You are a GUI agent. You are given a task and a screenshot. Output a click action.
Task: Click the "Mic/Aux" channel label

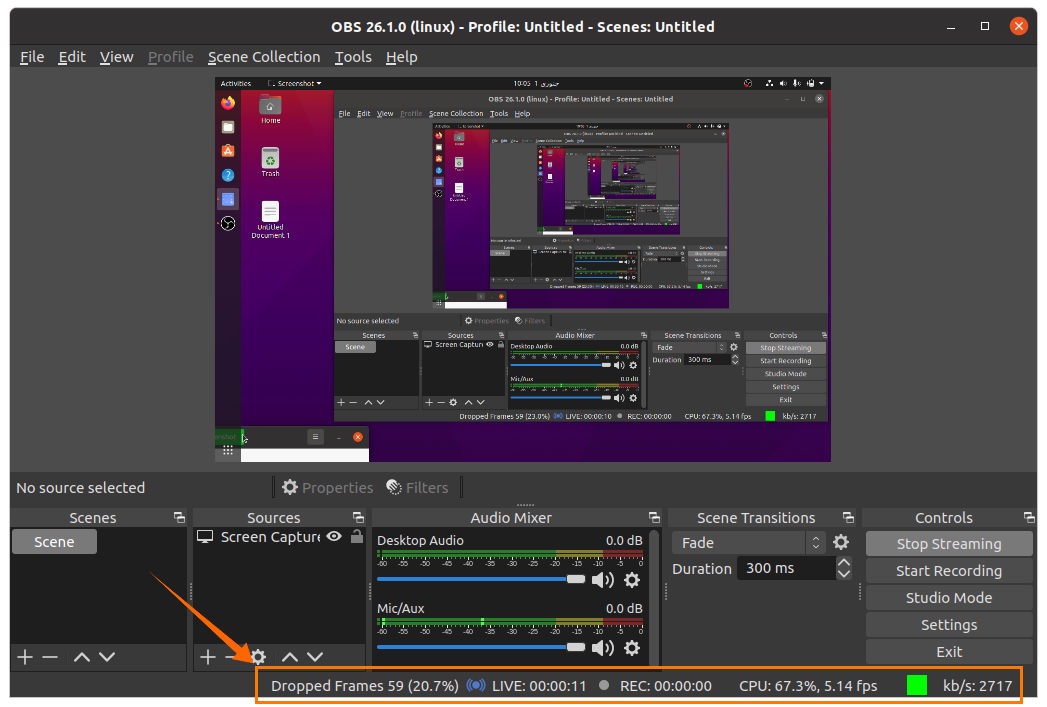coord(401,608)
